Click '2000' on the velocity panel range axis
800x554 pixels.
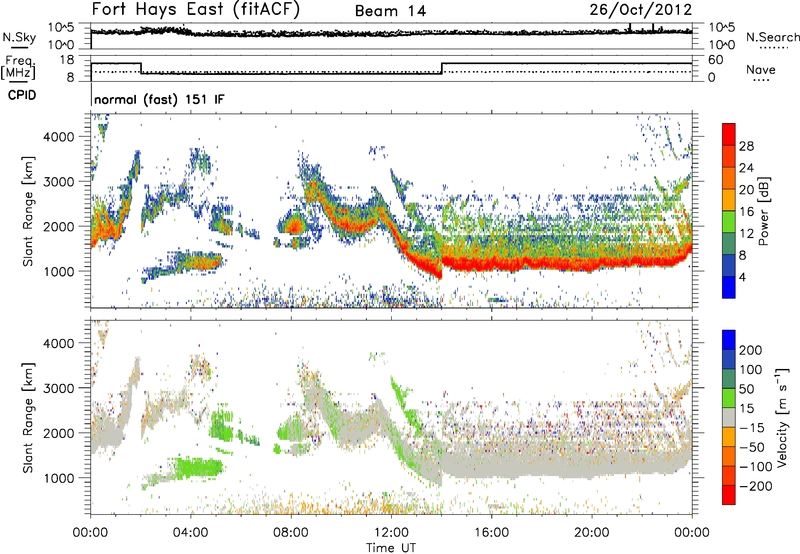pyautogui.click(x=58, y=433)
